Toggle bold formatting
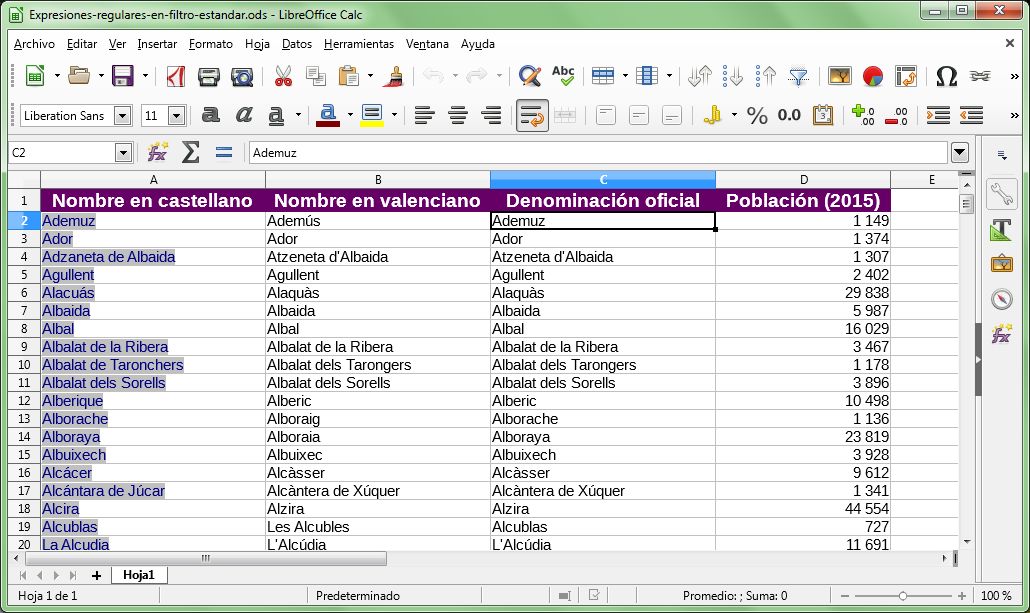Screen dimensions: 1030x613 (210, 115)
